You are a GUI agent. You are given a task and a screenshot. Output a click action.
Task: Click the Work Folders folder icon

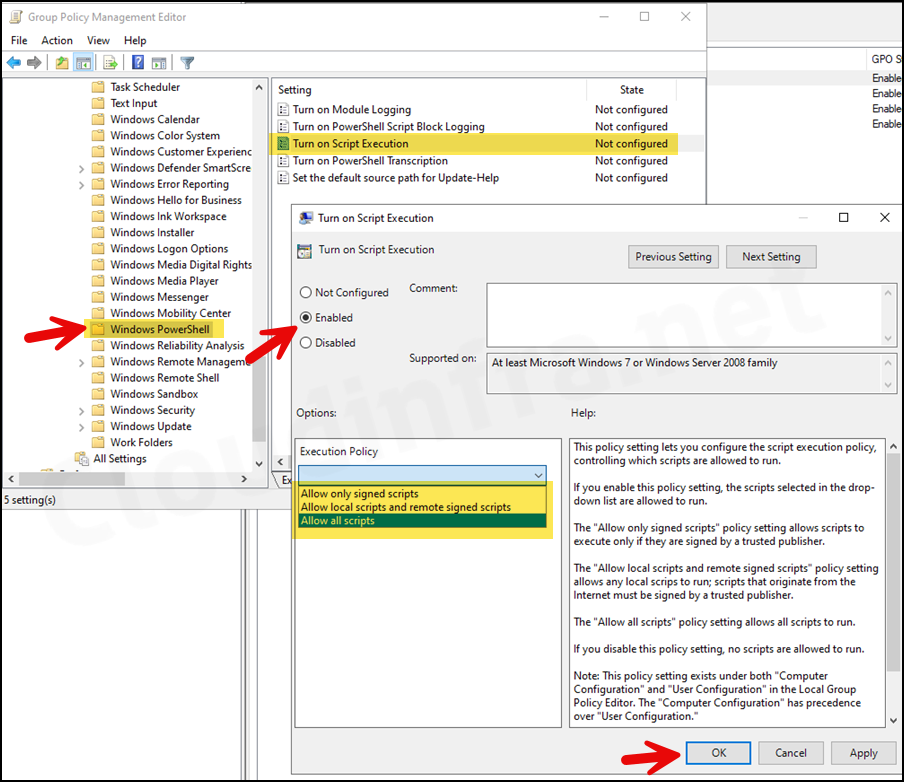pyautogui.click(x=99, y=442)
